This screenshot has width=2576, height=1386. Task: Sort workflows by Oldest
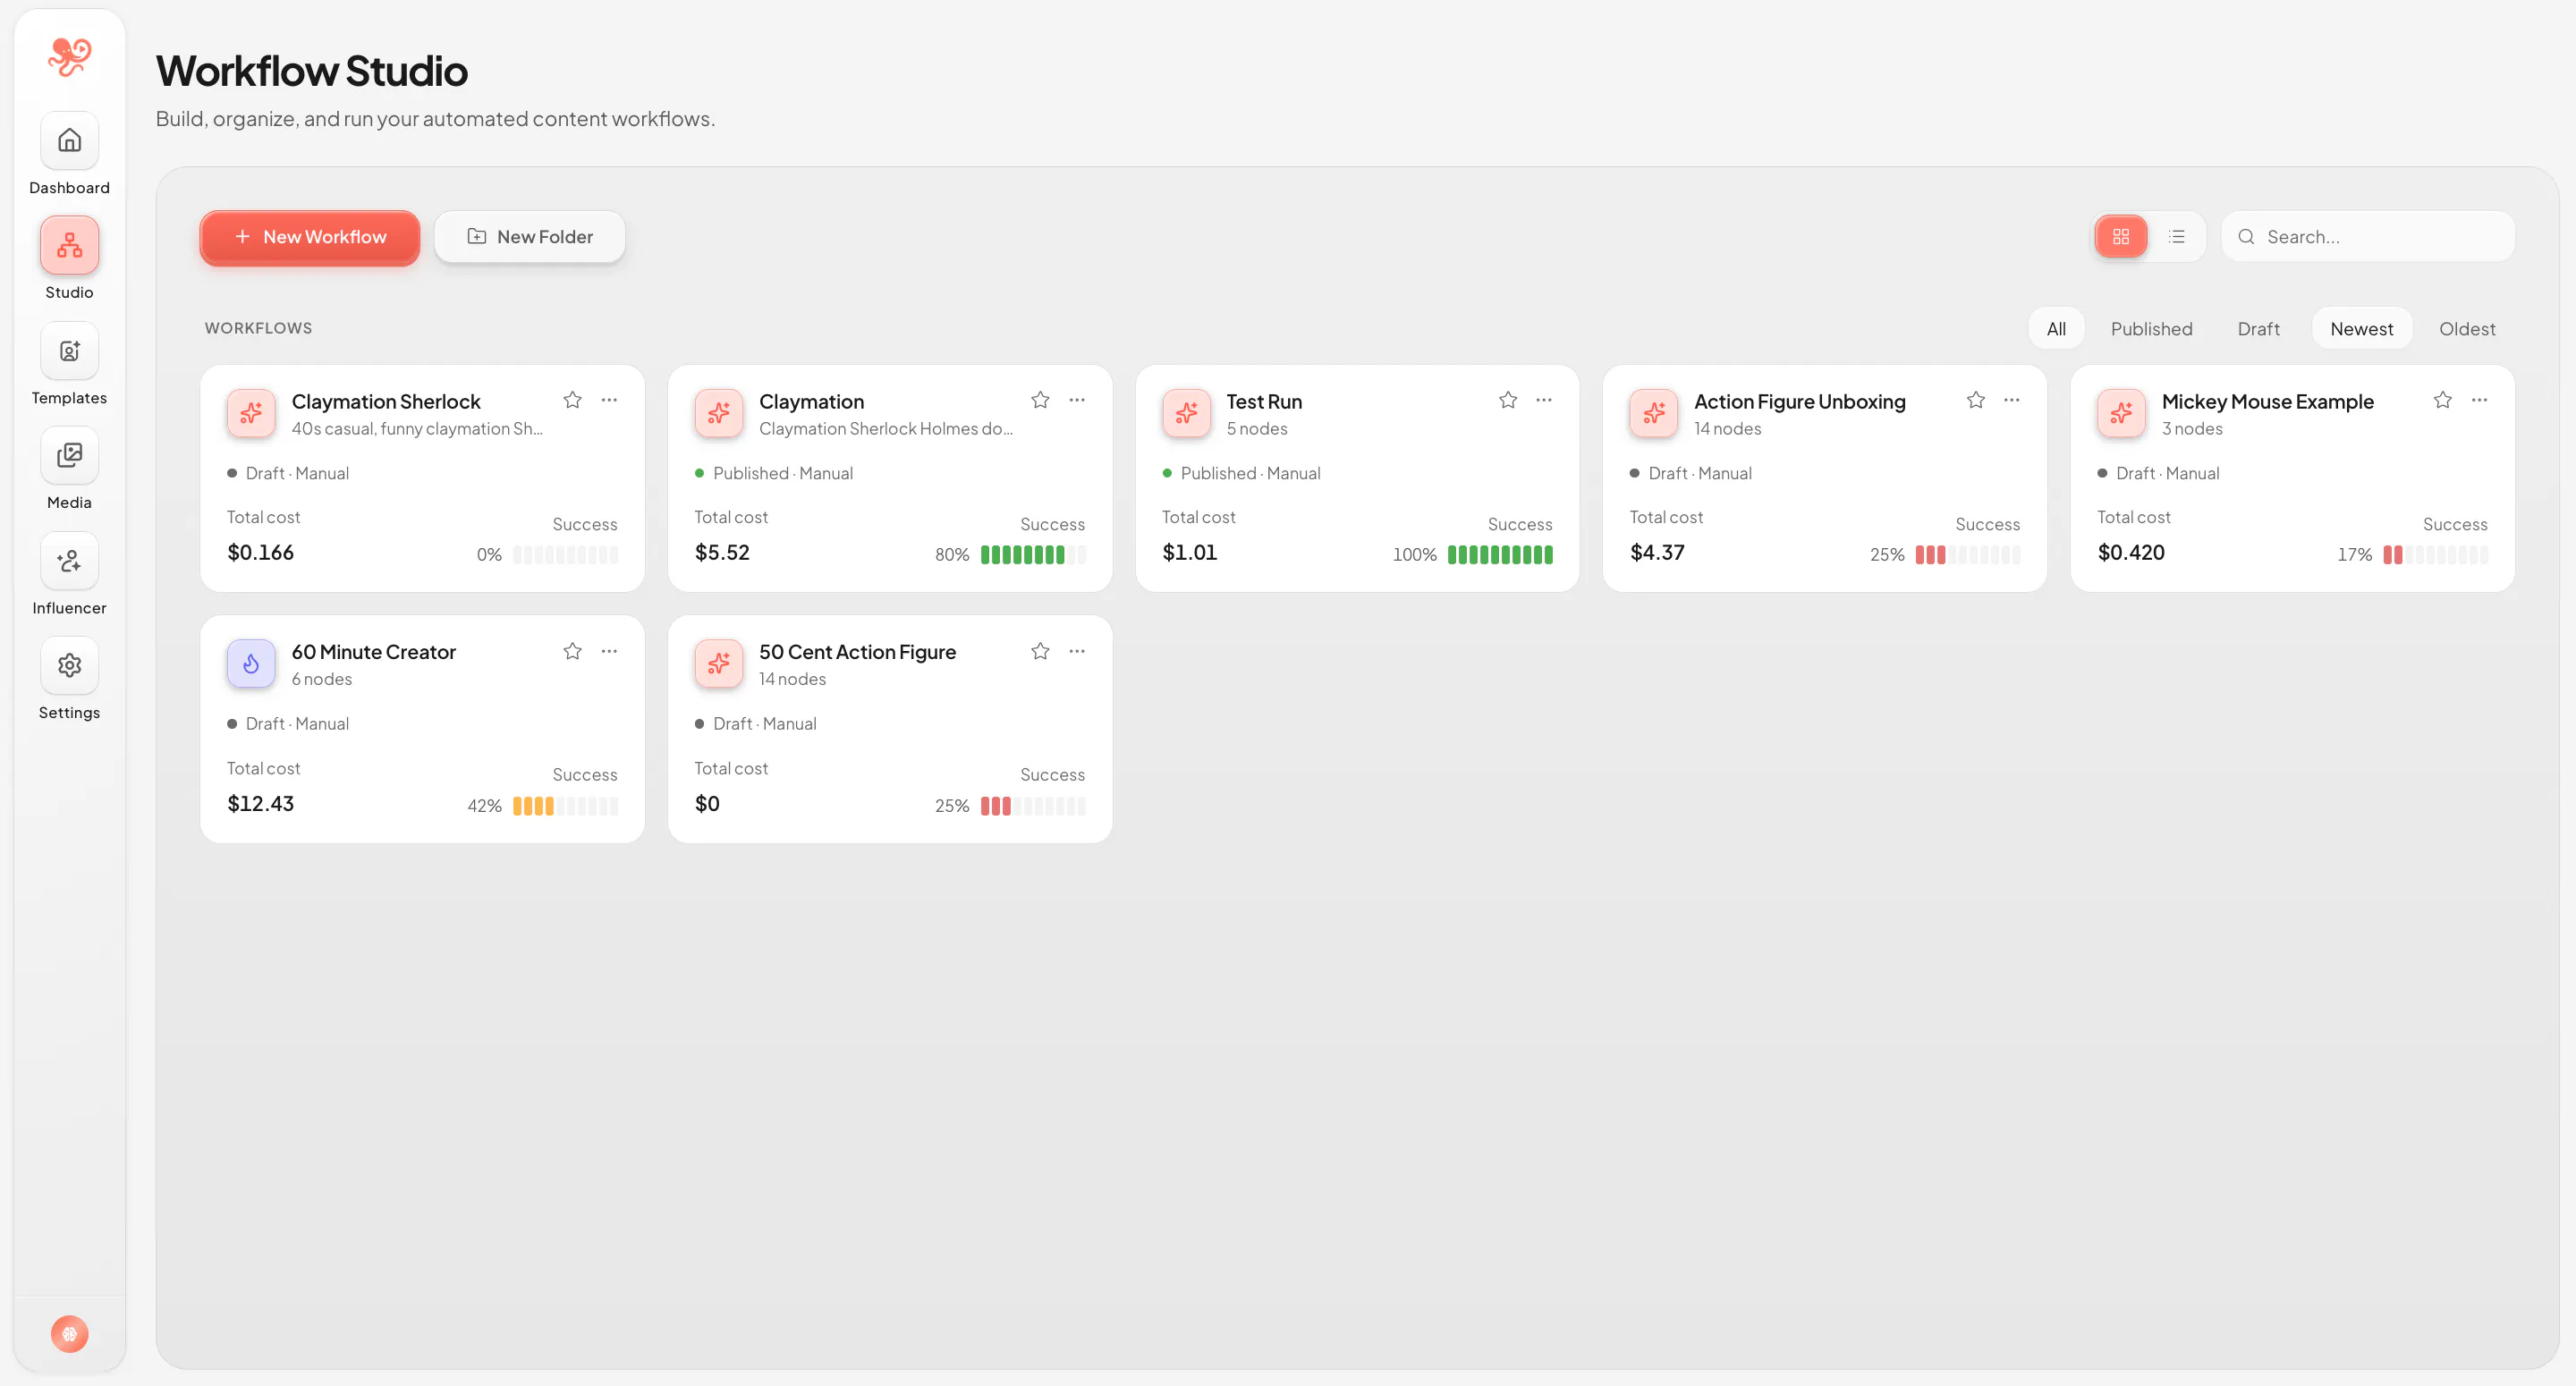[x=2467, y=329]
